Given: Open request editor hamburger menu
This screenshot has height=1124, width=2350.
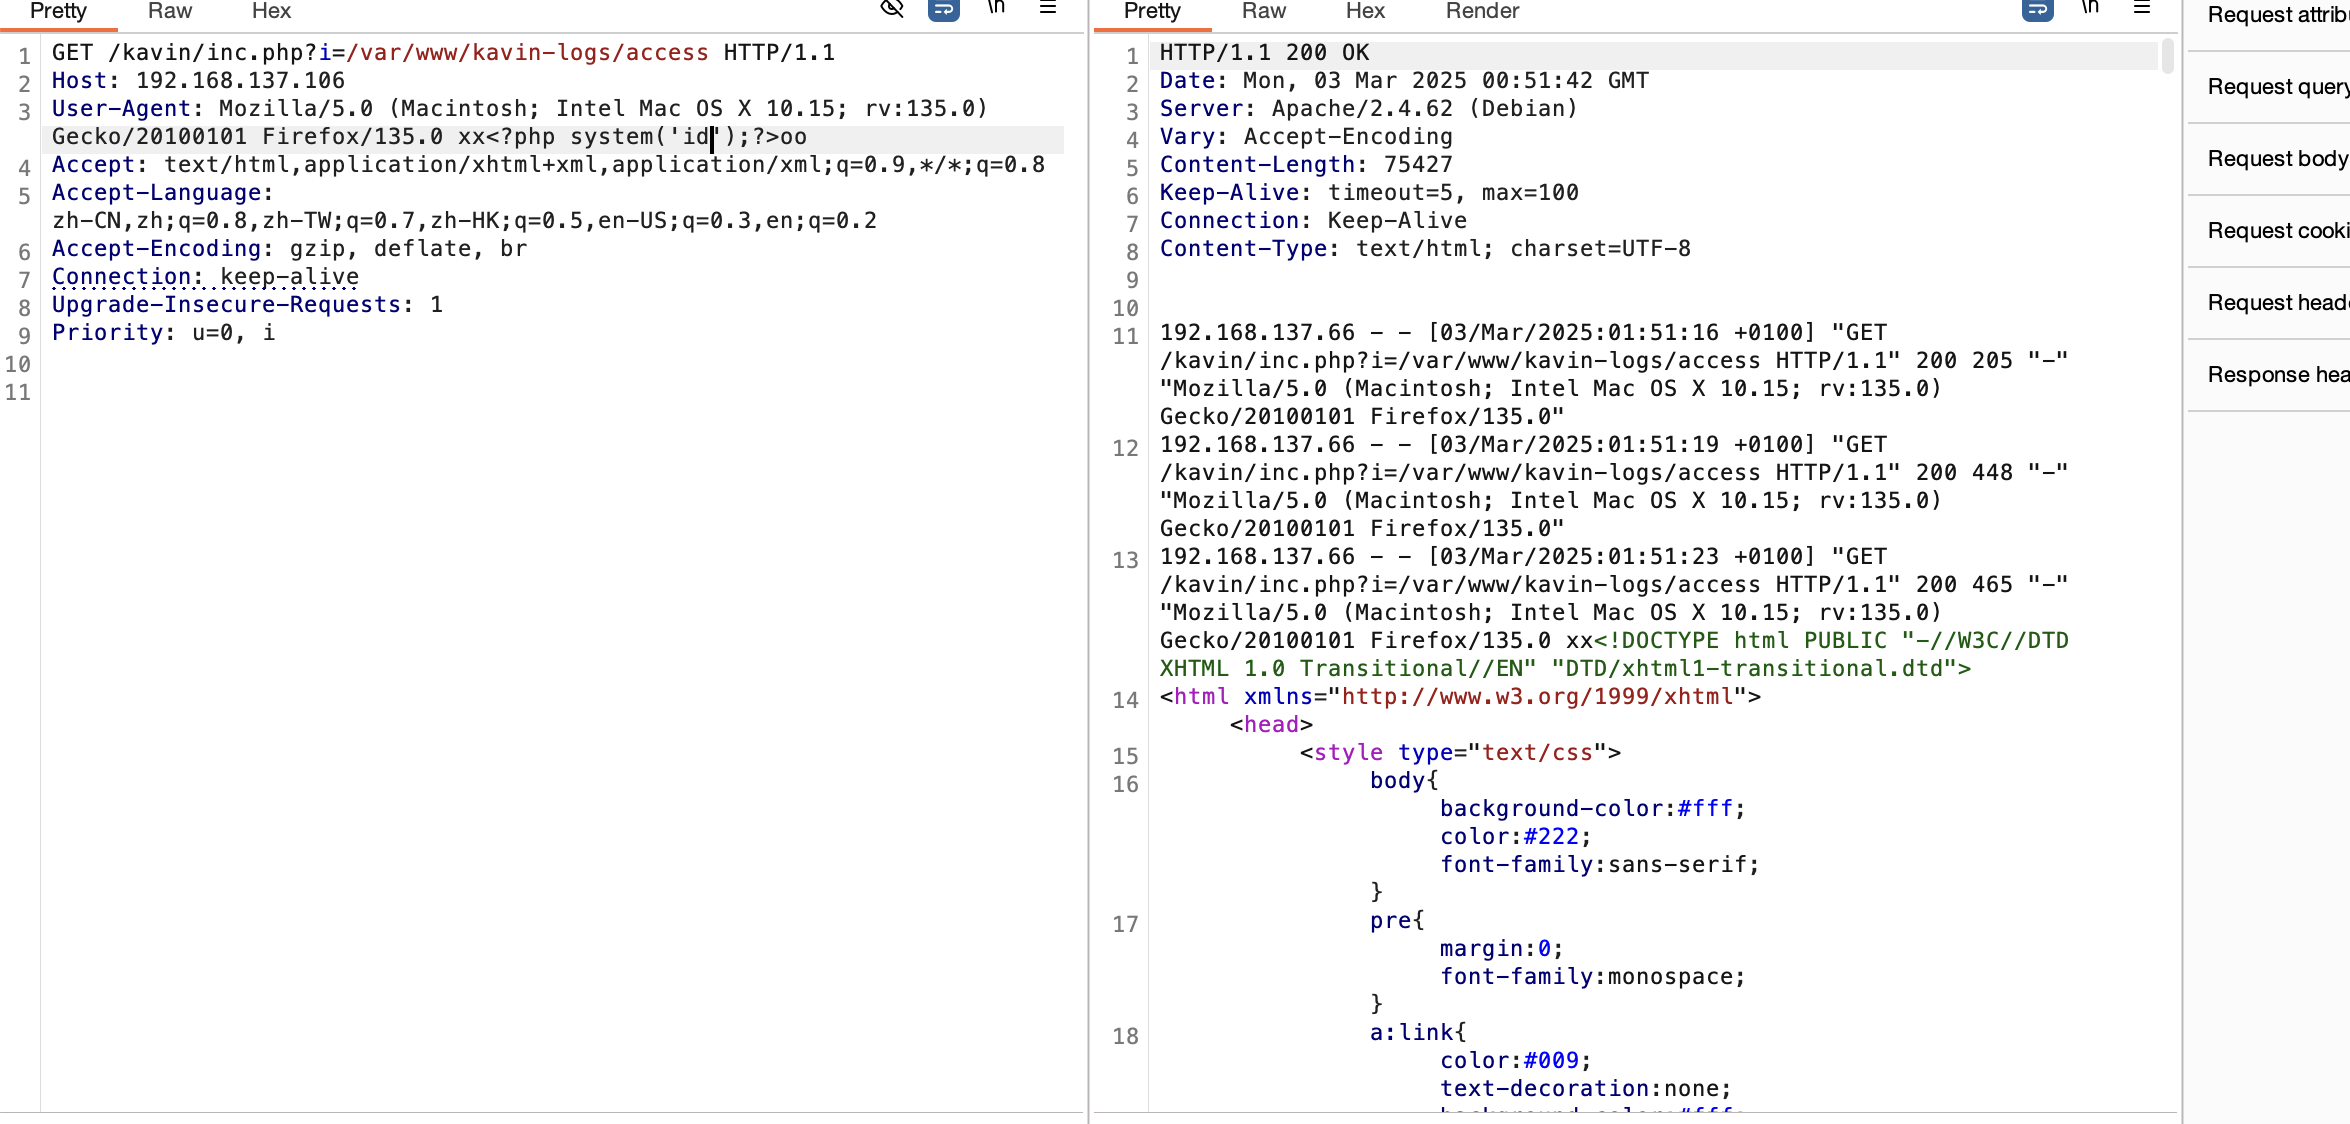Looking at the screenshot, I should [1048, 9].
